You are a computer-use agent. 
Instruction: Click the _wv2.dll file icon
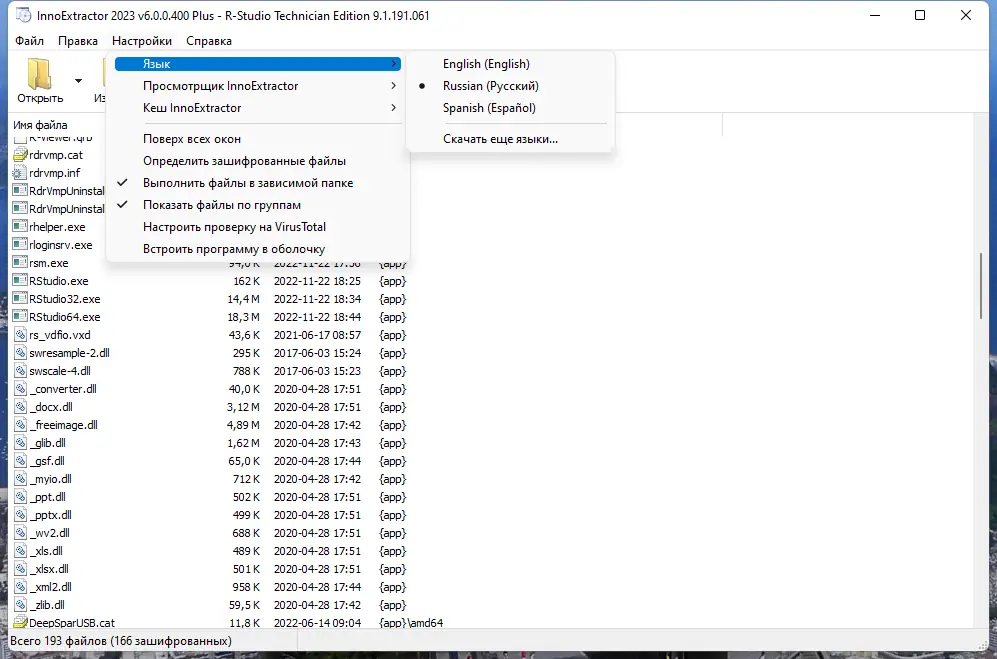point(20,532)
